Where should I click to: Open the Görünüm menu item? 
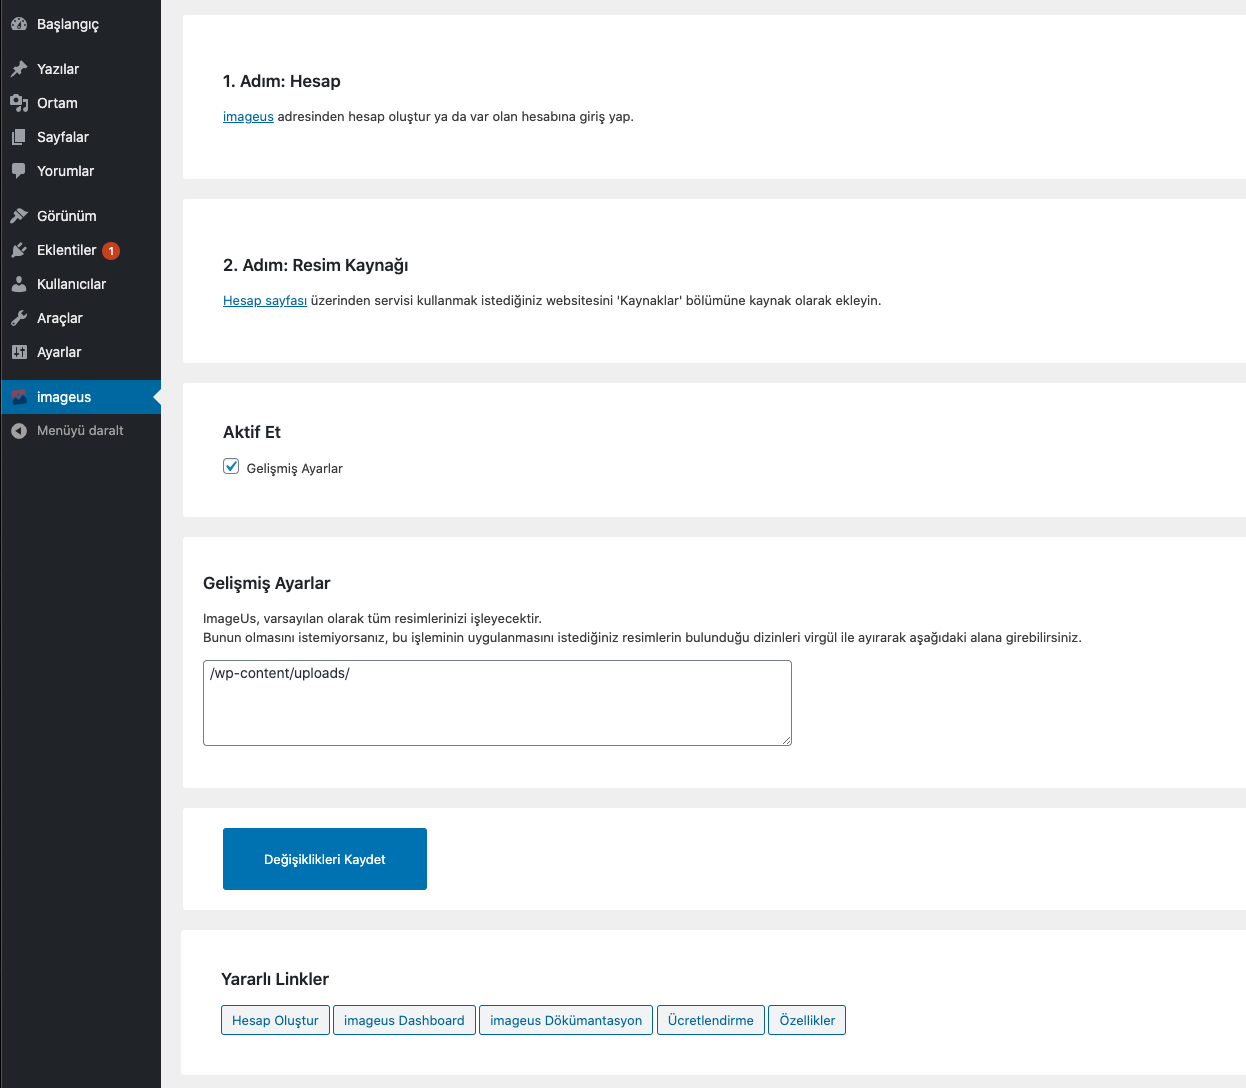tap(80, 216)
